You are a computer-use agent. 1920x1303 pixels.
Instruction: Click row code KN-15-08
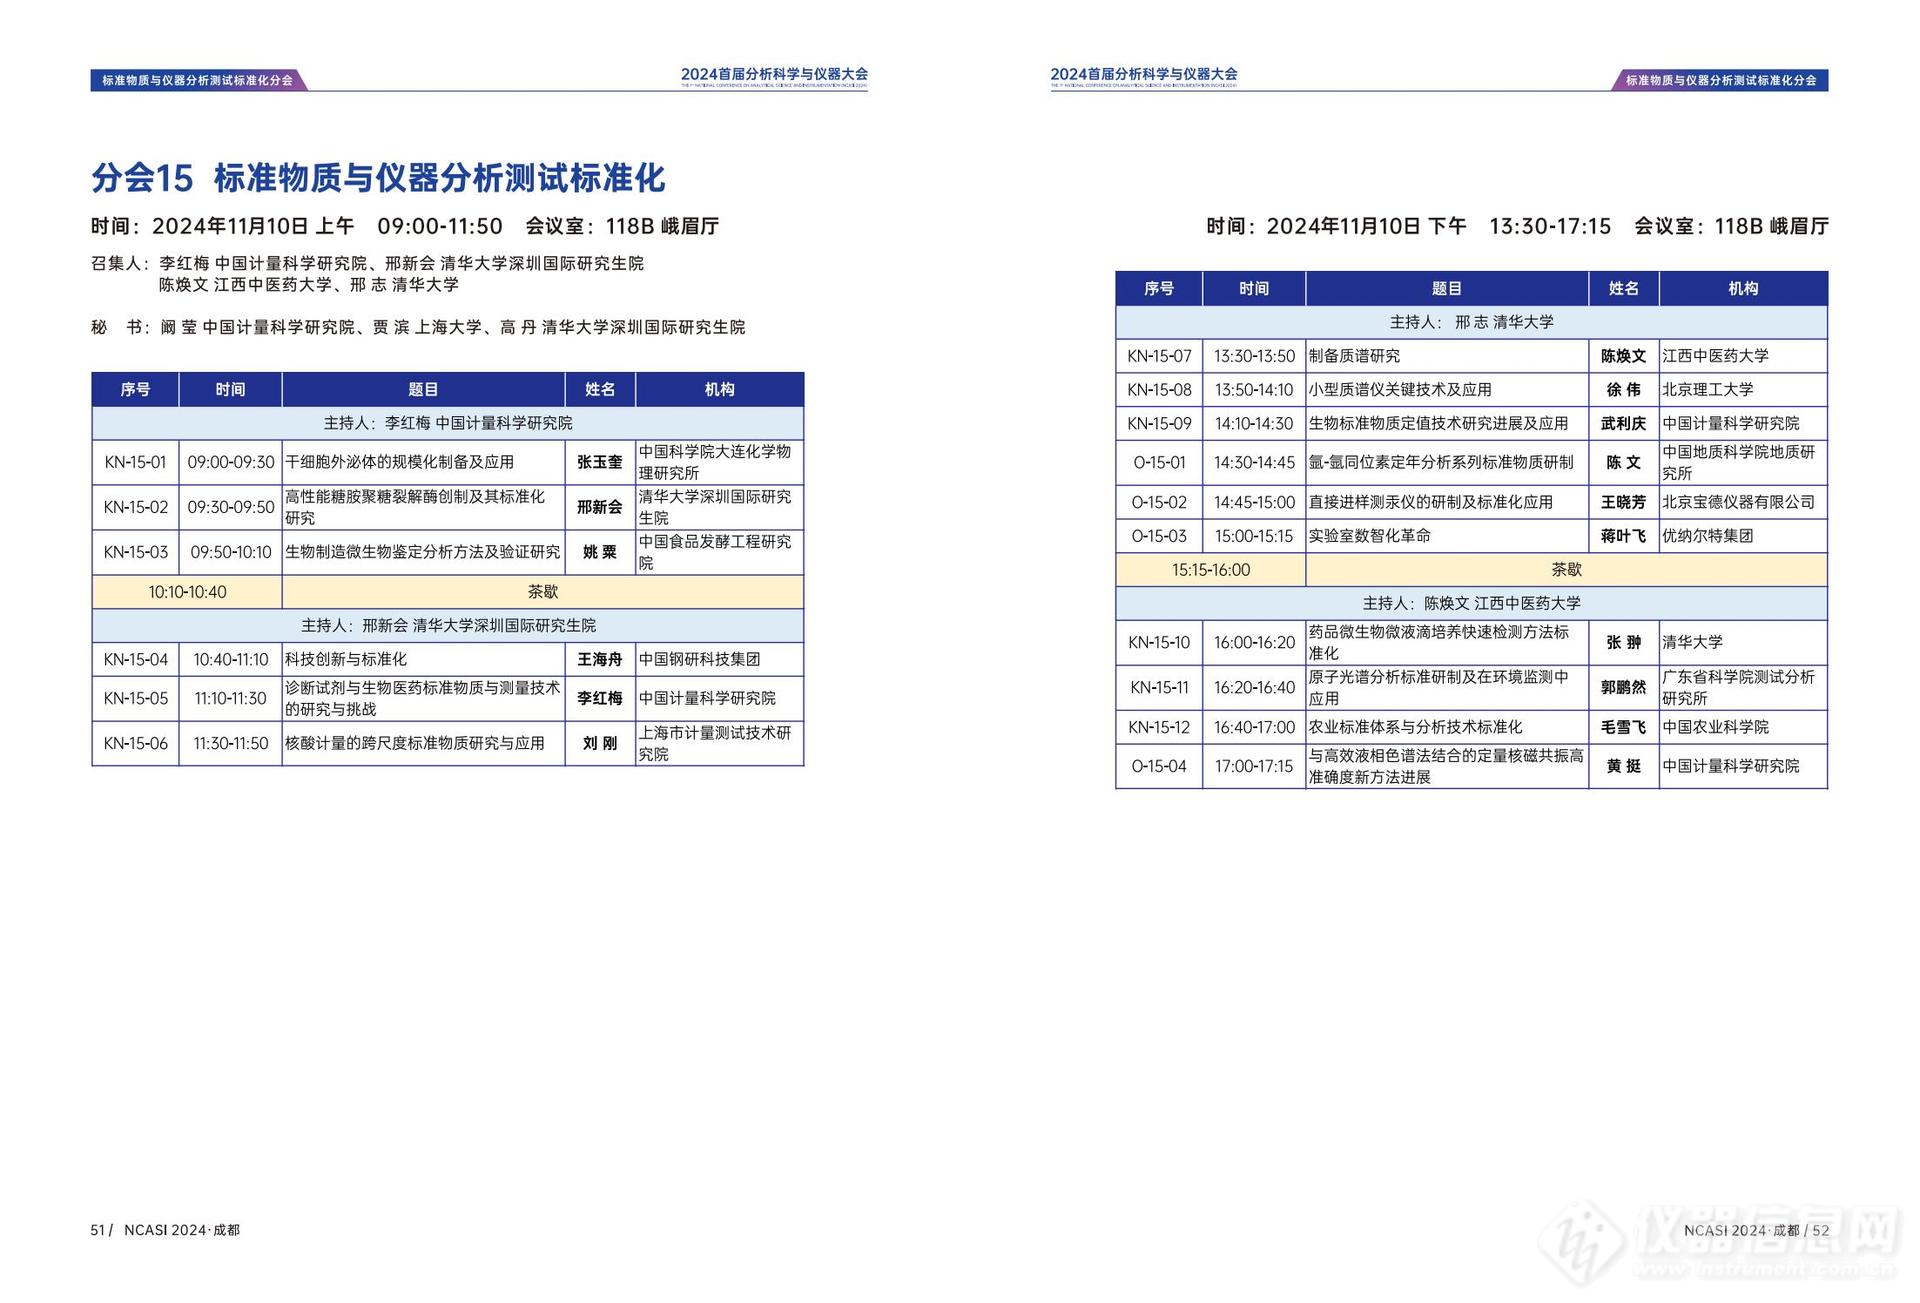pos(1159,390)
